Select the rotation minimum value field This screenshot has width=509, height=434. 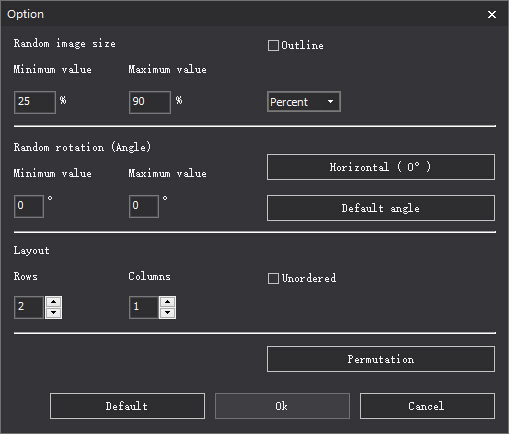pyautogui.click(x=29, y=207)
